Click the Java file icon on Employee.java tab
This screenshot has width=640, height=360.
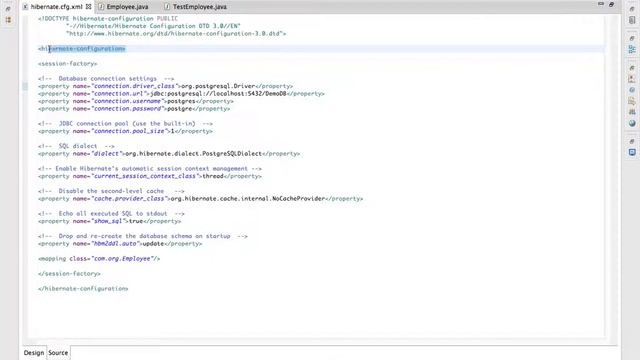(x=101, y=7)
